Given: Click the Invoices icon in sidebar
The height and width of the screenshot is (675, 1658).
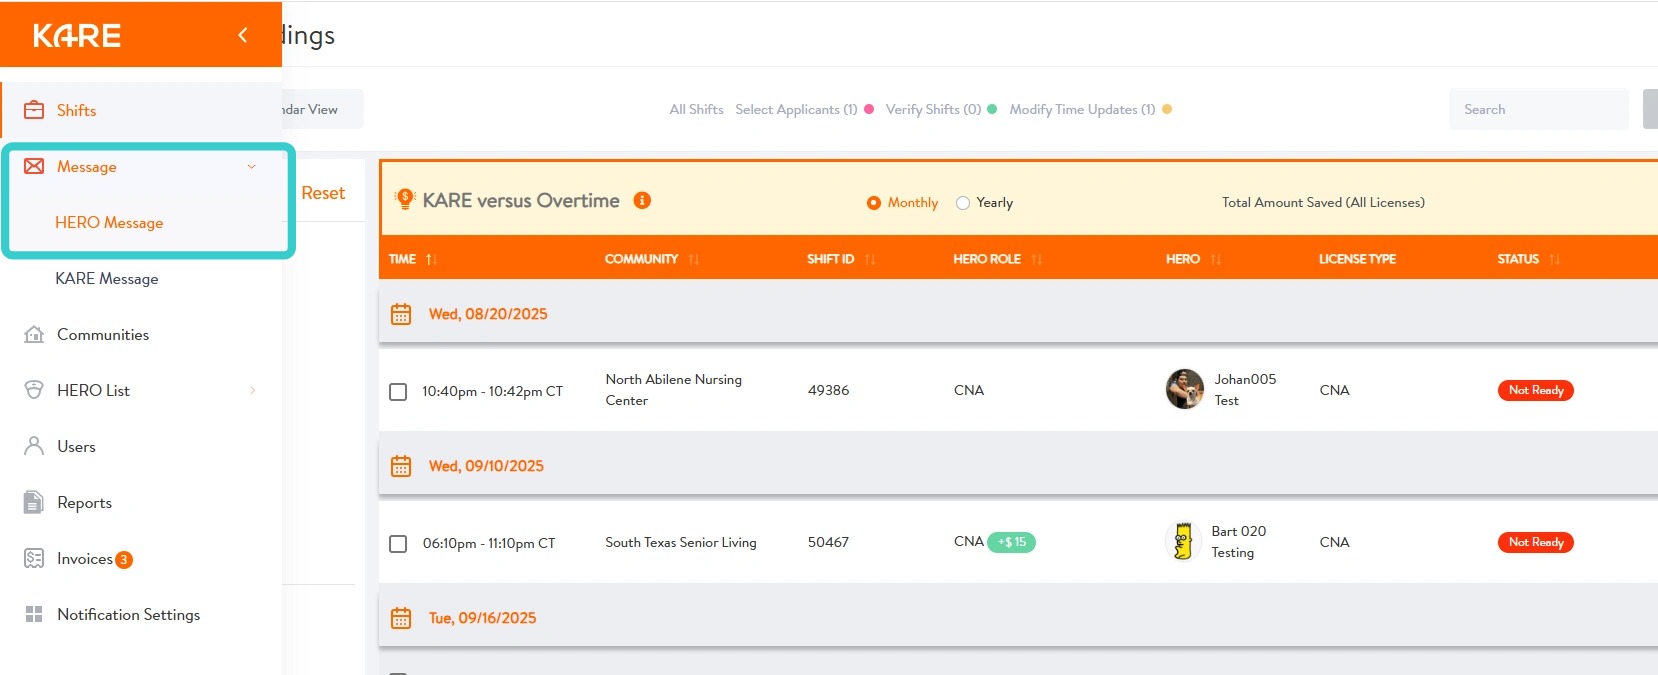Looking at the screenshot, I should point(34,558).
